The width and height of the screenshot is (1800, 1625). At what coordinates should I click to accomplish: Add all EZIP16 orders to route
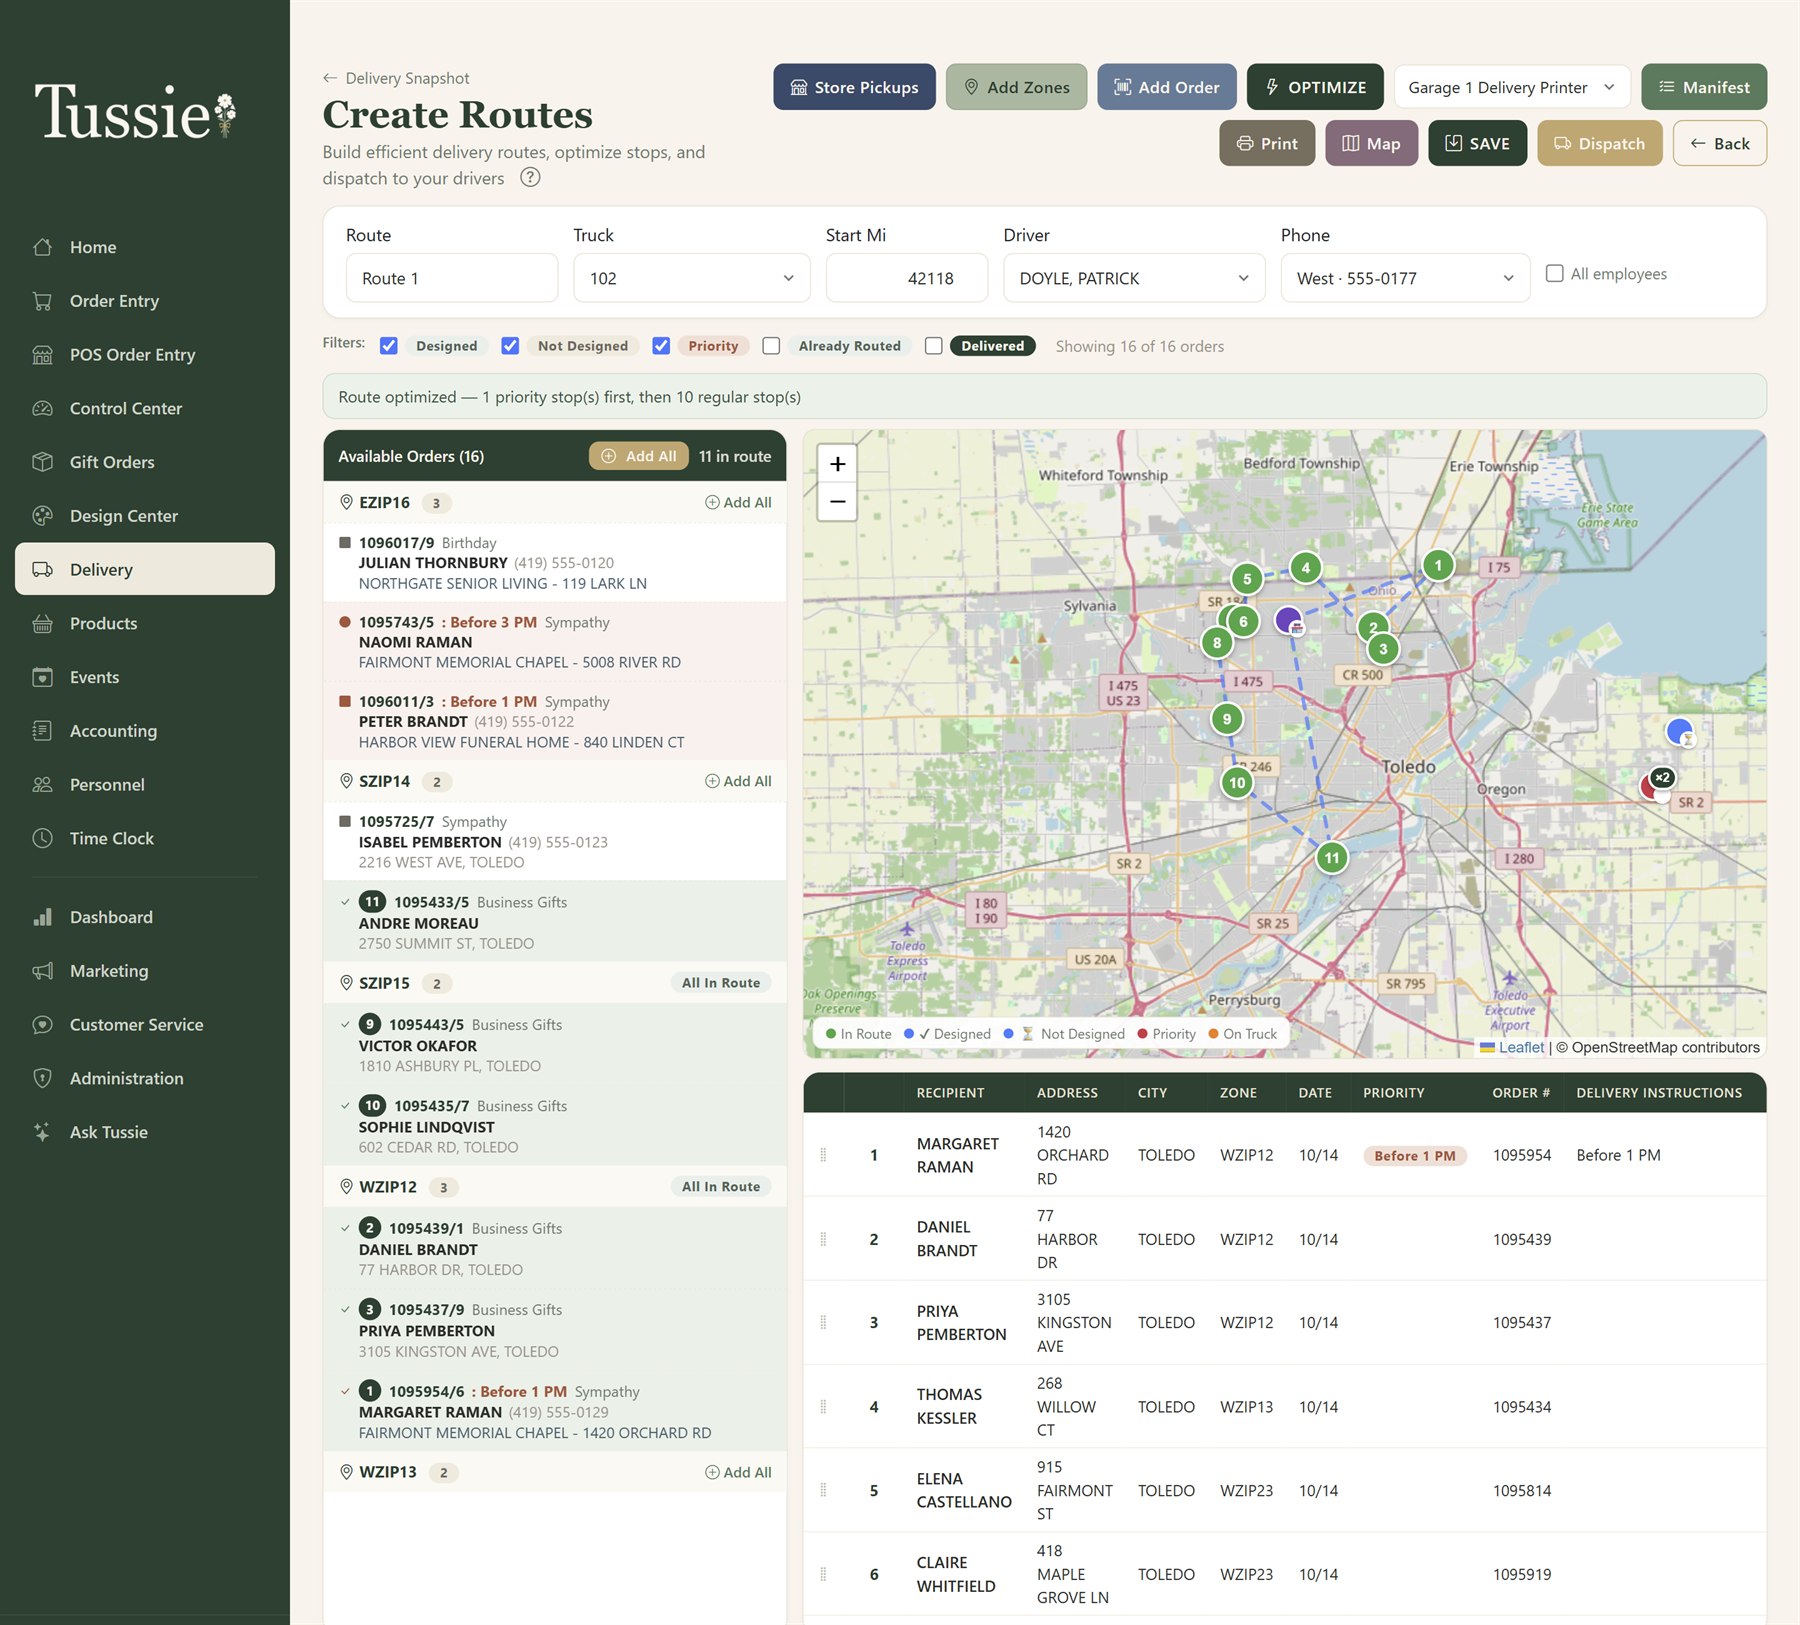pos(738,502)
